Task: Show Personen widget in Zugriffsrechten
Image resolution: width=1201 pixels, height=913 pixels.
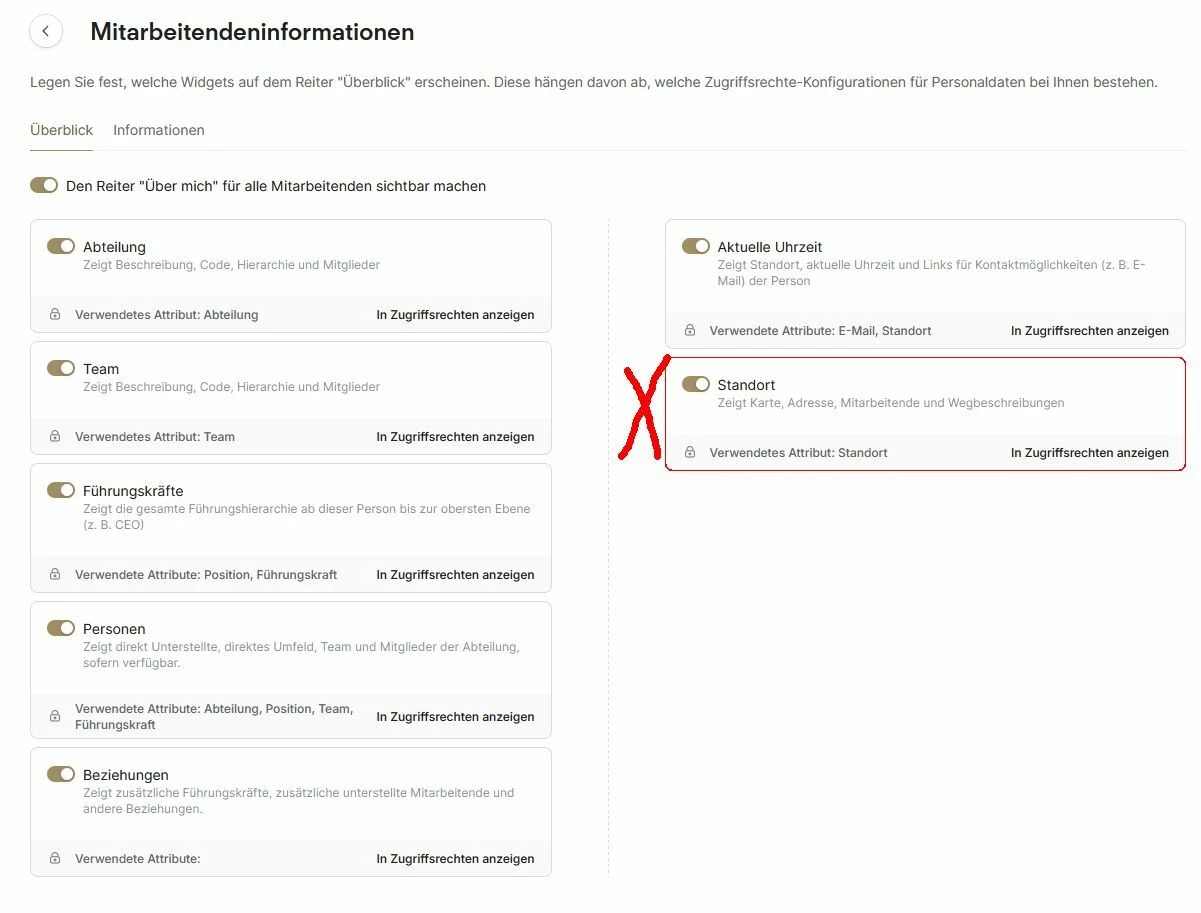Action: pyautogui.click(x=455, y=717)
